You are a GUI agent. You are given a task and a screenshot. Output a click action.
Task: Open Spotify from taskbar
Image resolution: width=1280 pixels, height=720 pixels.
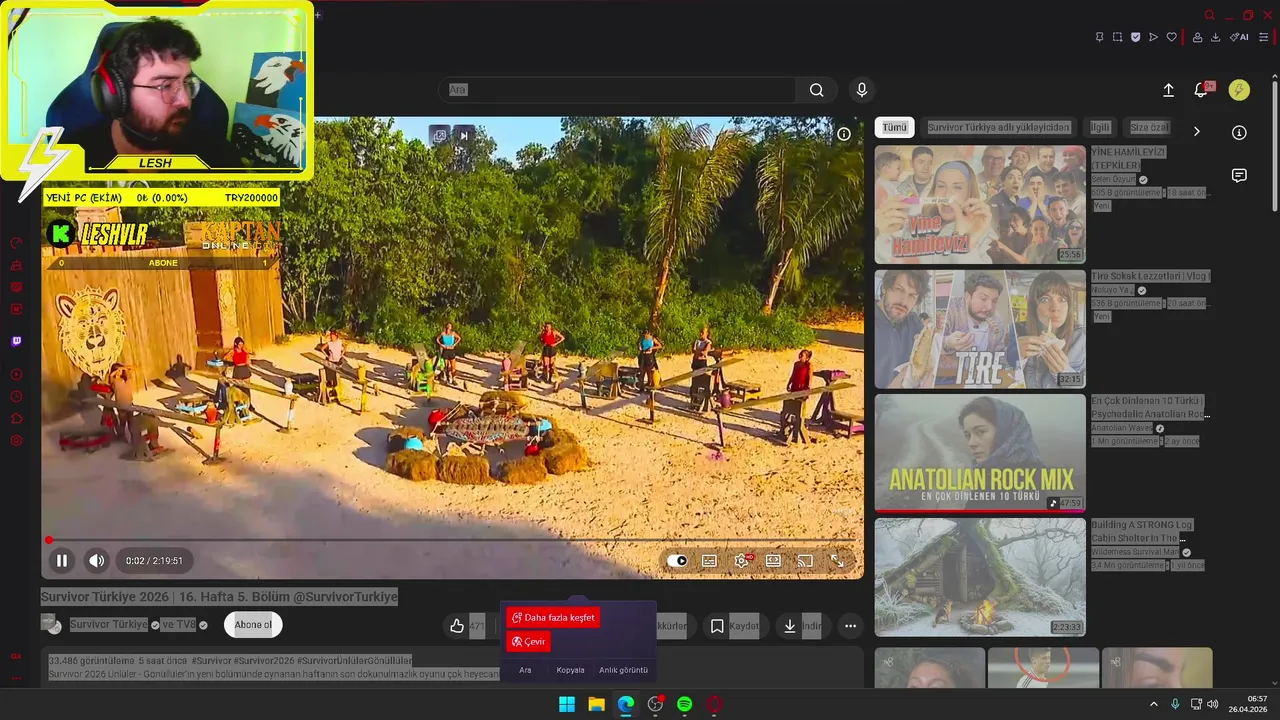pos(685,704)
